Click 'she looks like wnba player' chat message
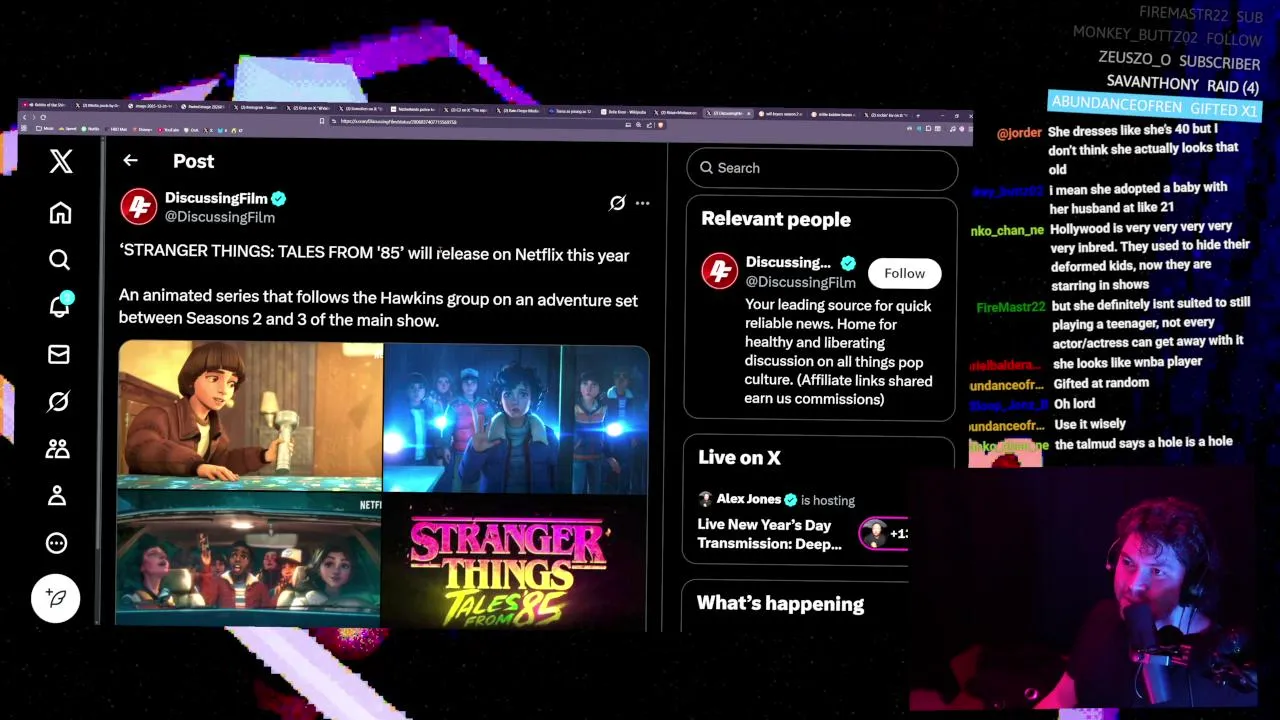The width and height of the screenshot is (1280, 720). [x=1127, y=362]
